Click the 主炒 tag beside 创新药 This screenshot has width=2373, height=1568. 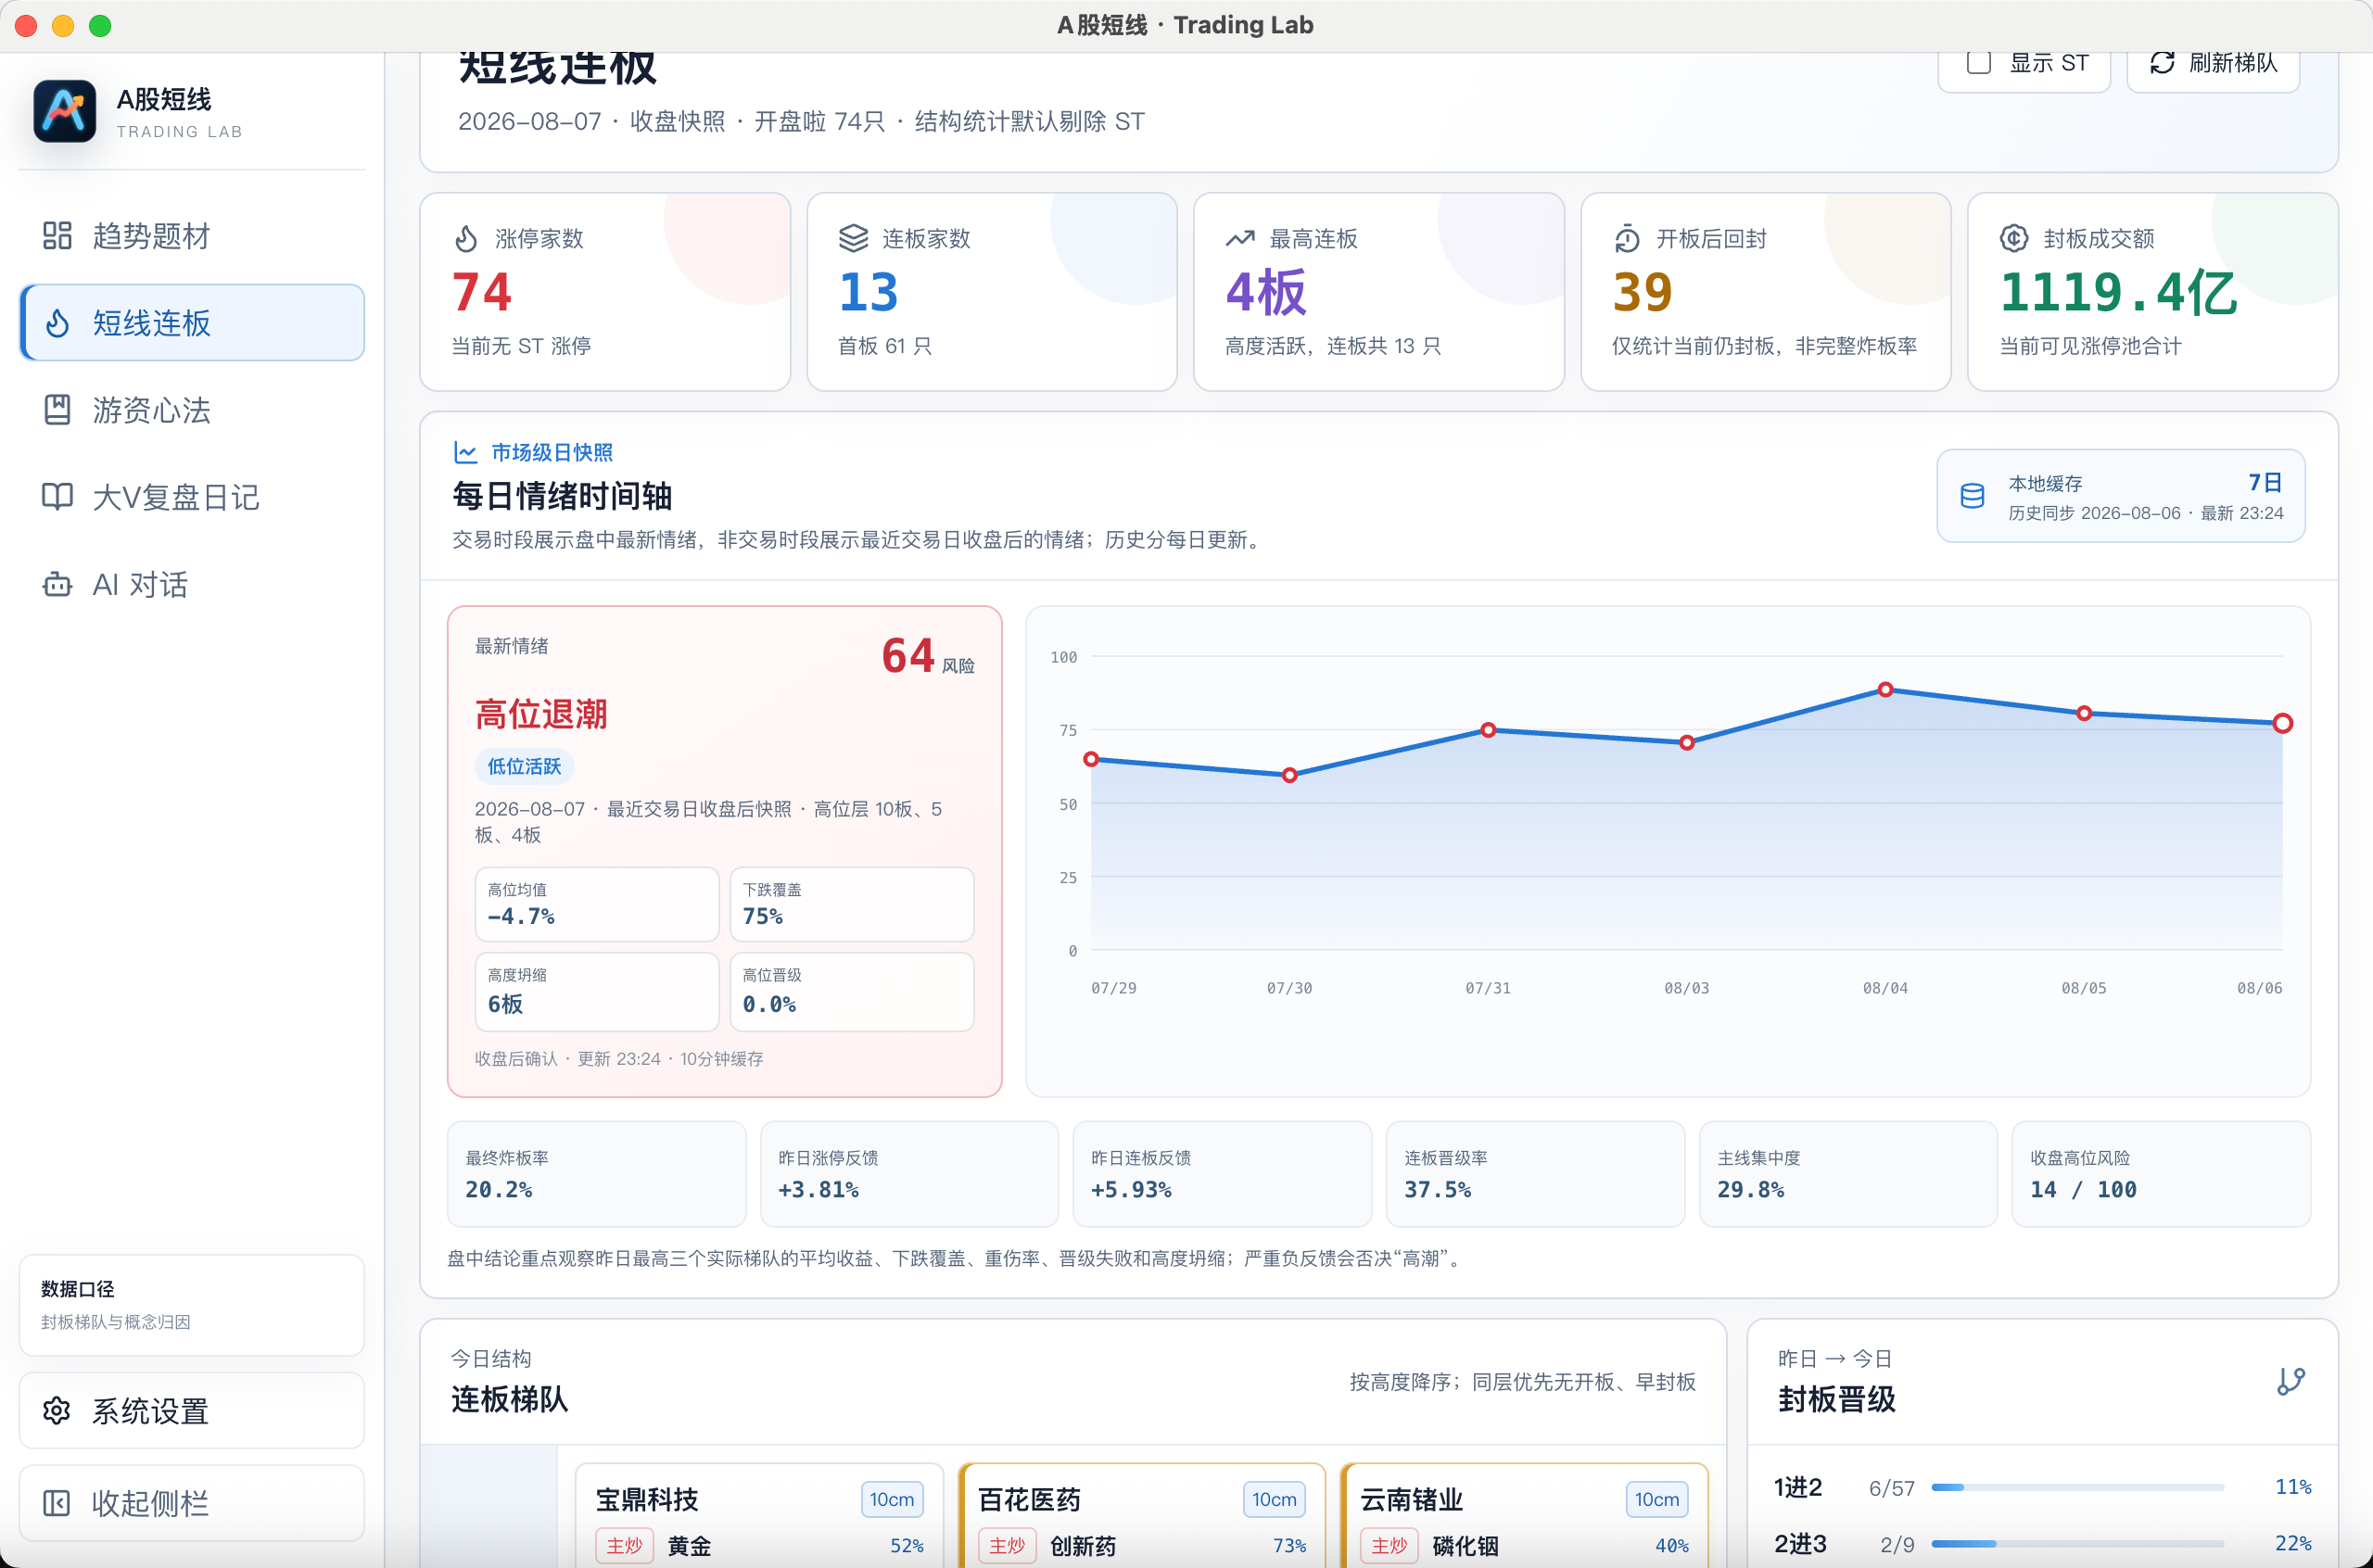pyautogui.click(x=1007, y=1545)
